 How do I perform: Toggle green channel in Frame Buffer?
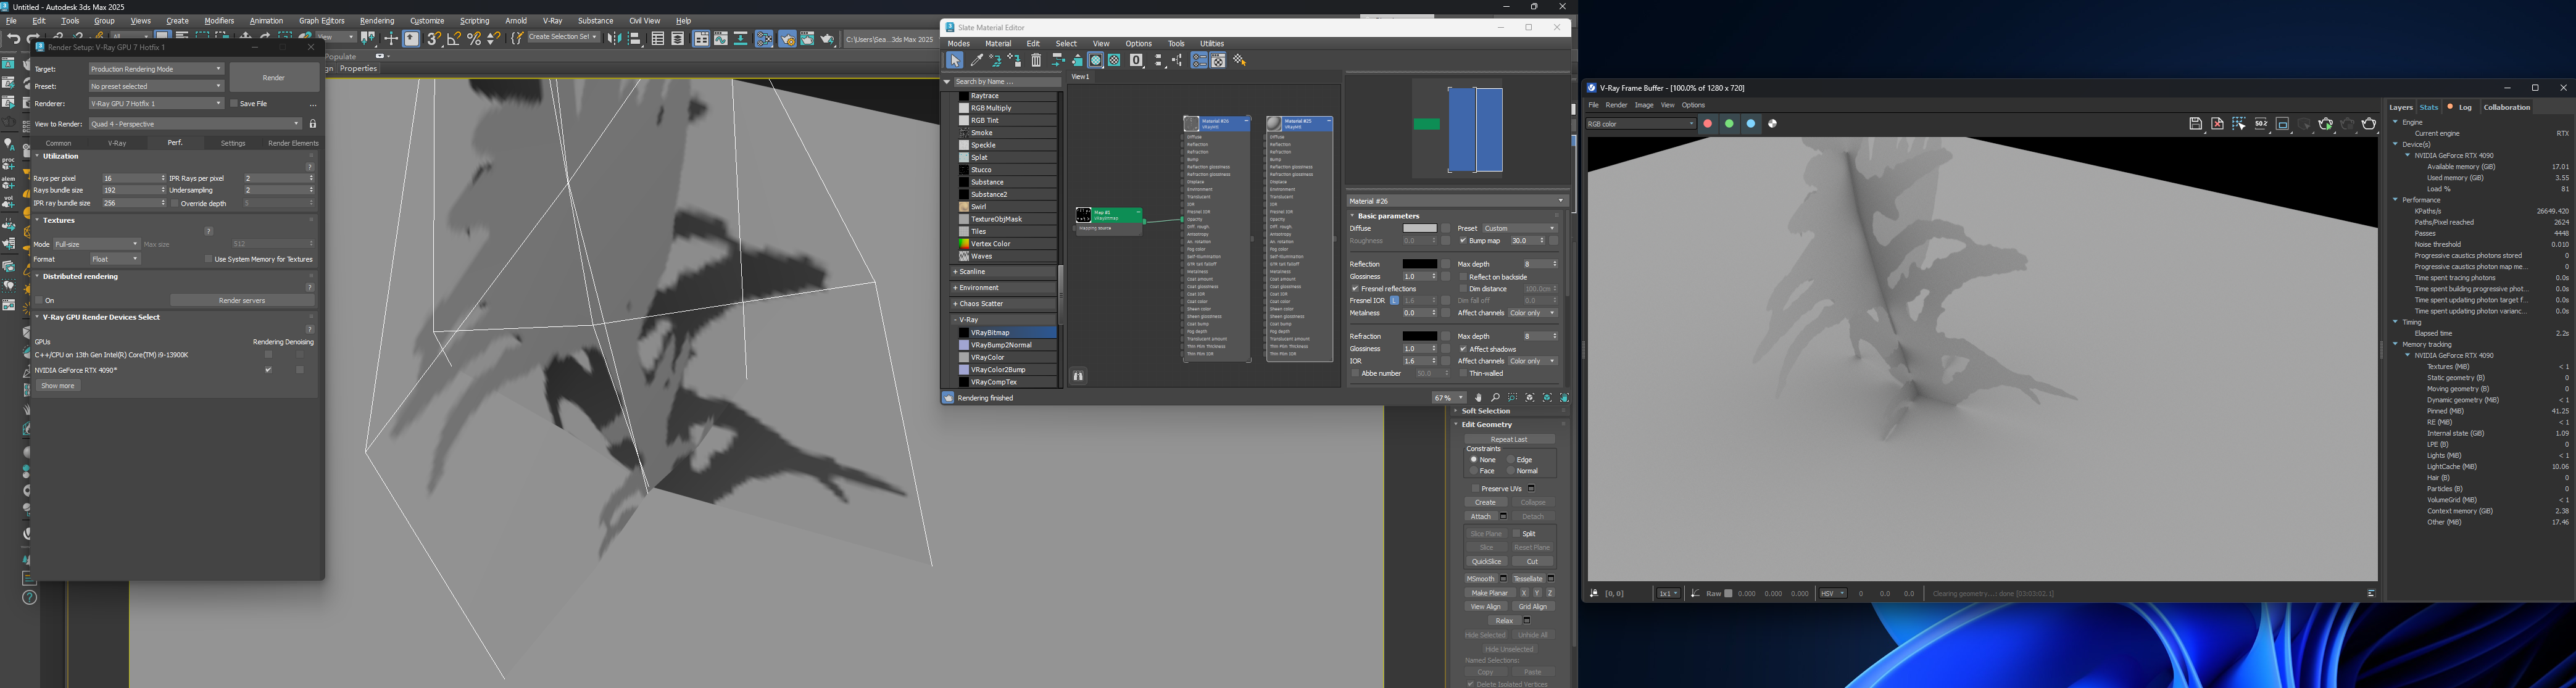coord(1729,124)
